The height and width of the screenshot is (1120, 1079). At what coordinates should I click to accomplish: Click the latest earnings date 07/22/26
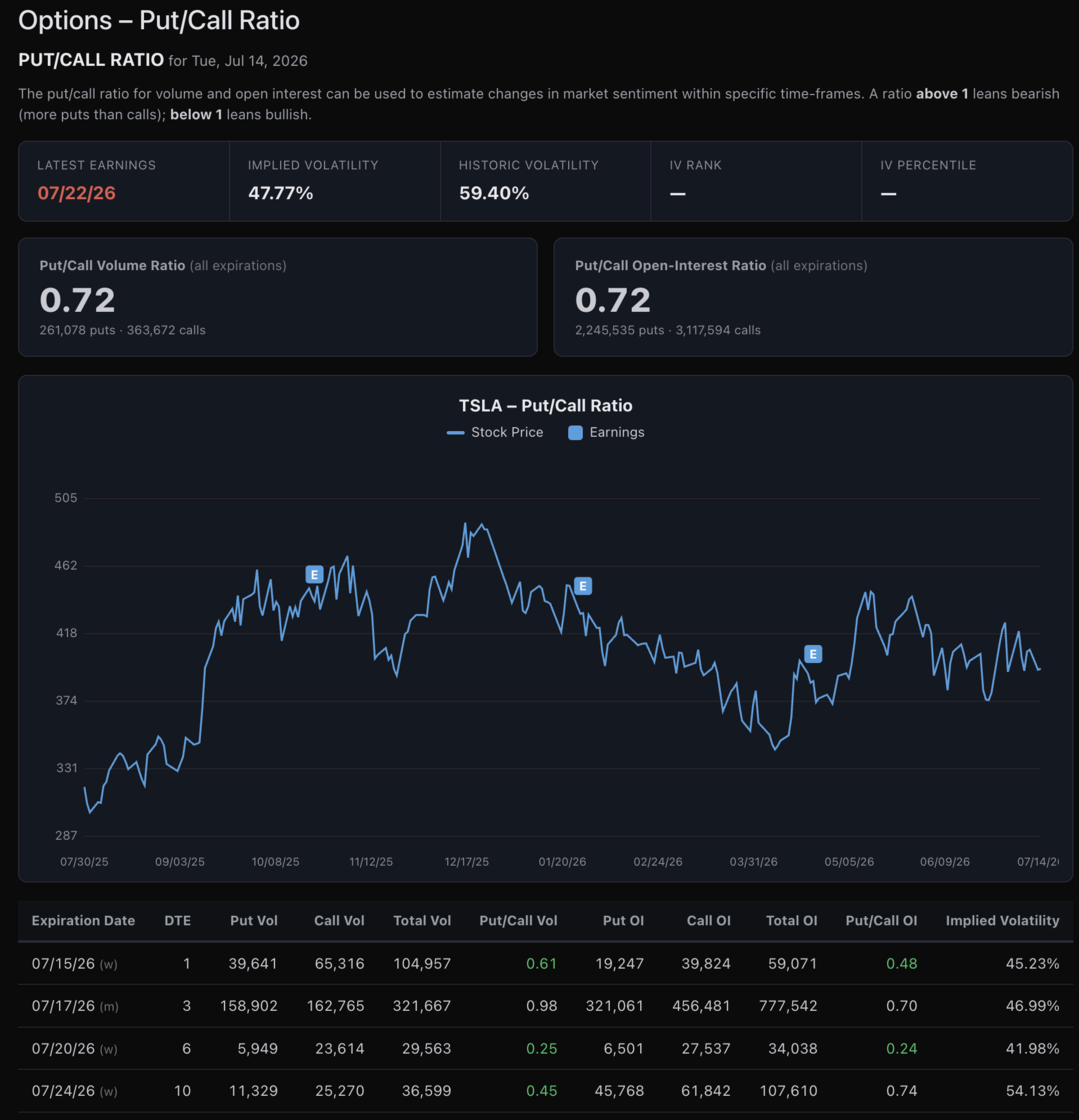tap(76, 193)
